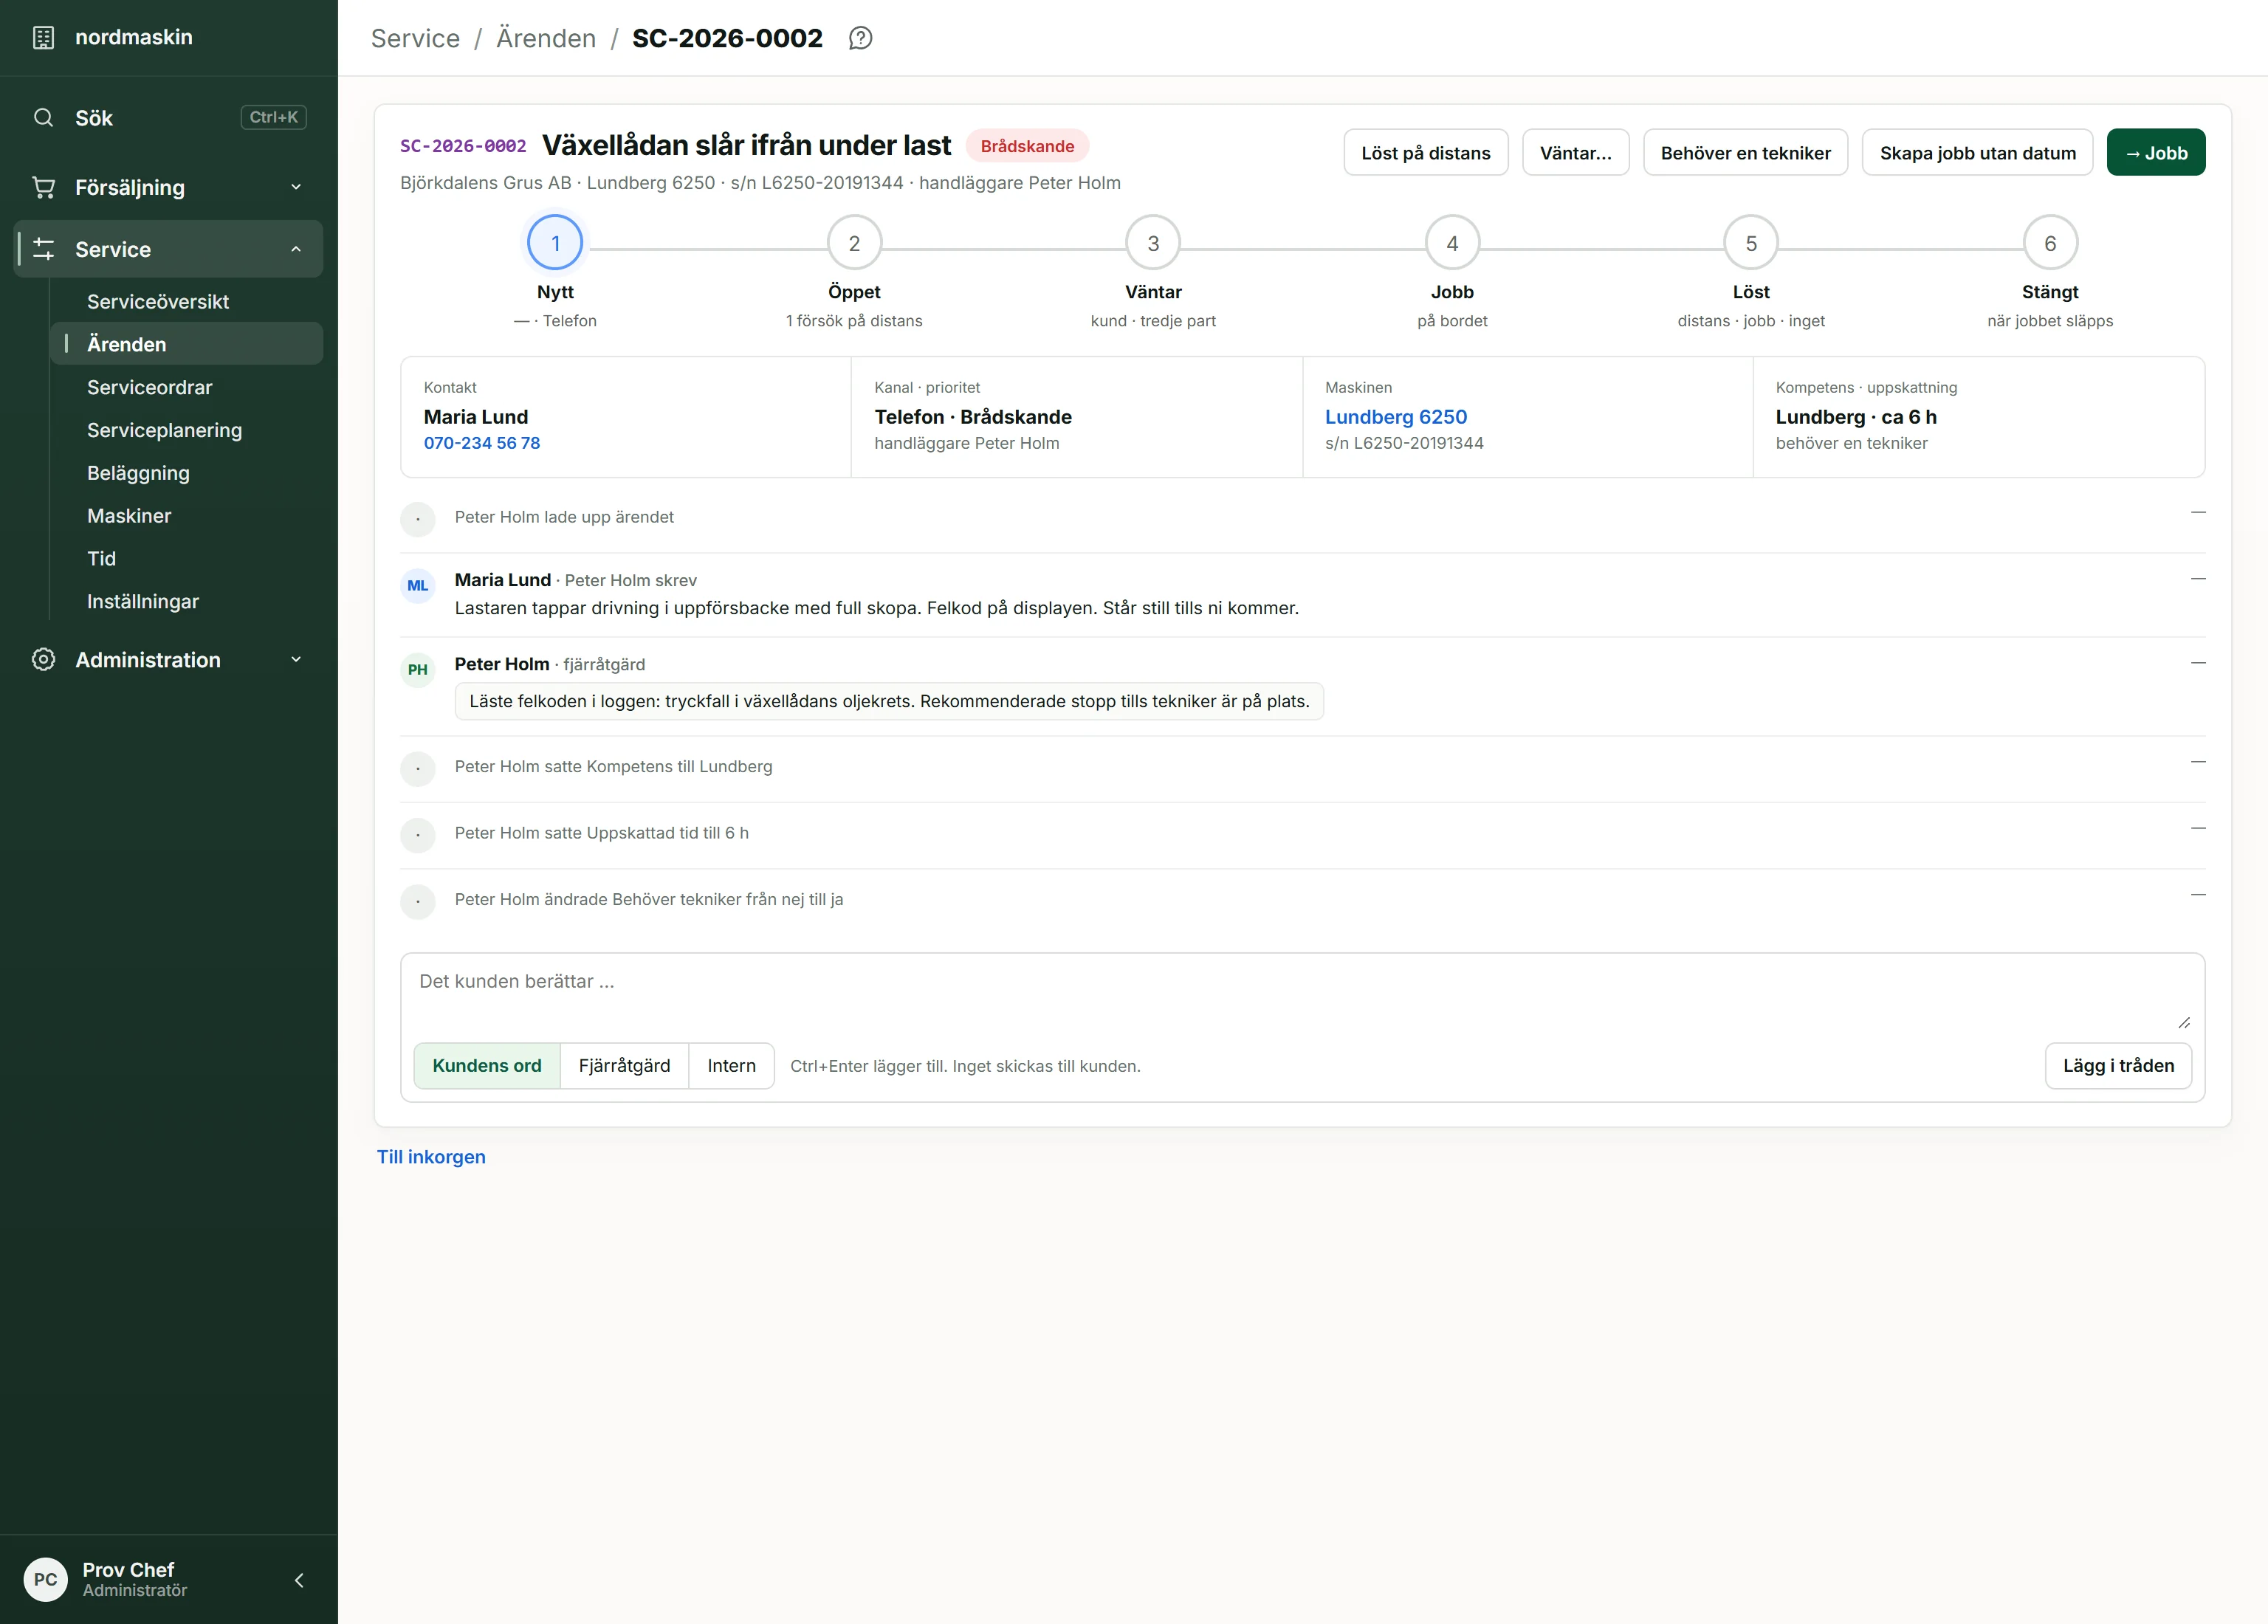Expand the Administration menu chevron
This screenshot has width=2268, height=1624.
(296, 660)
